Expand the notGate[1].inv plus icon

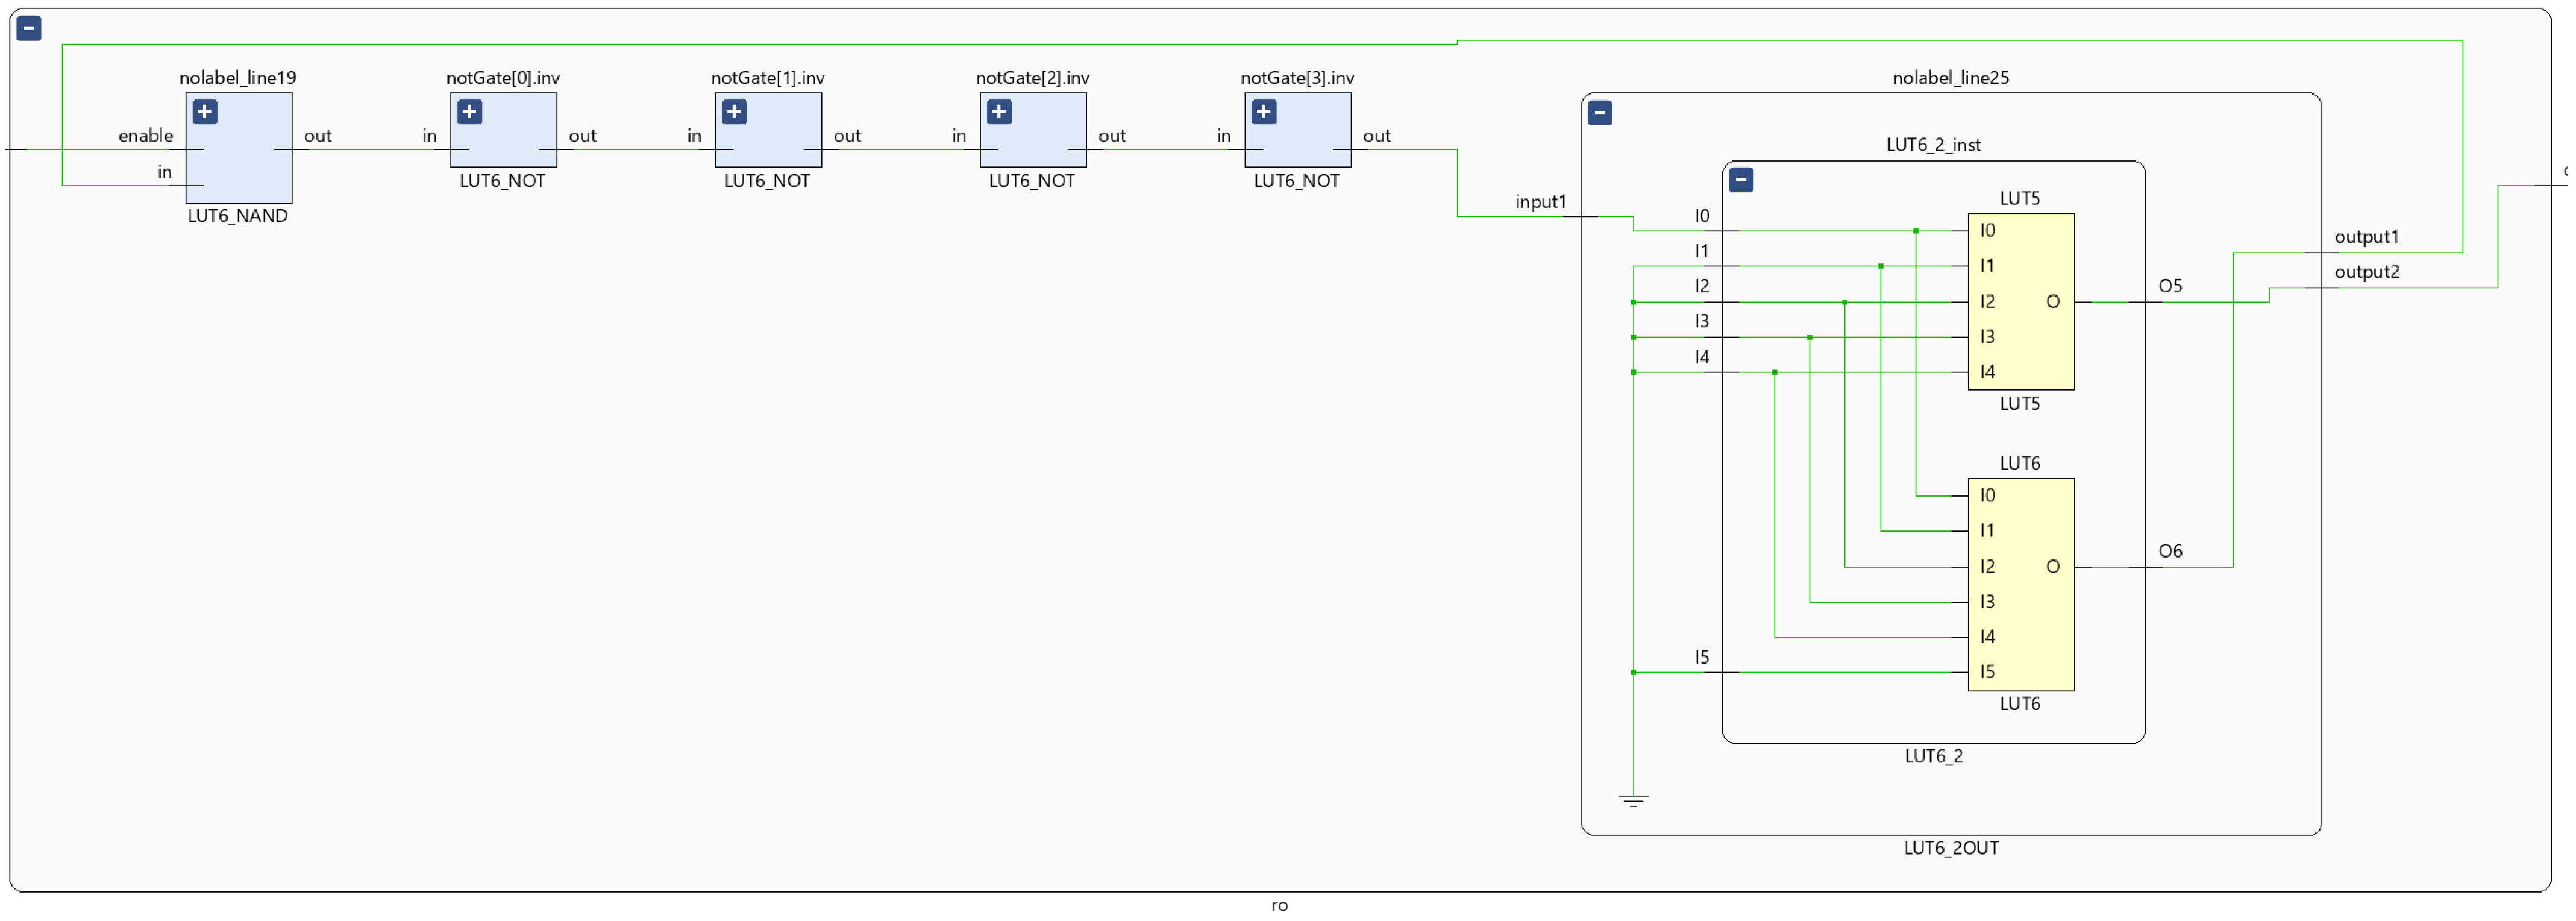[734, 112]
